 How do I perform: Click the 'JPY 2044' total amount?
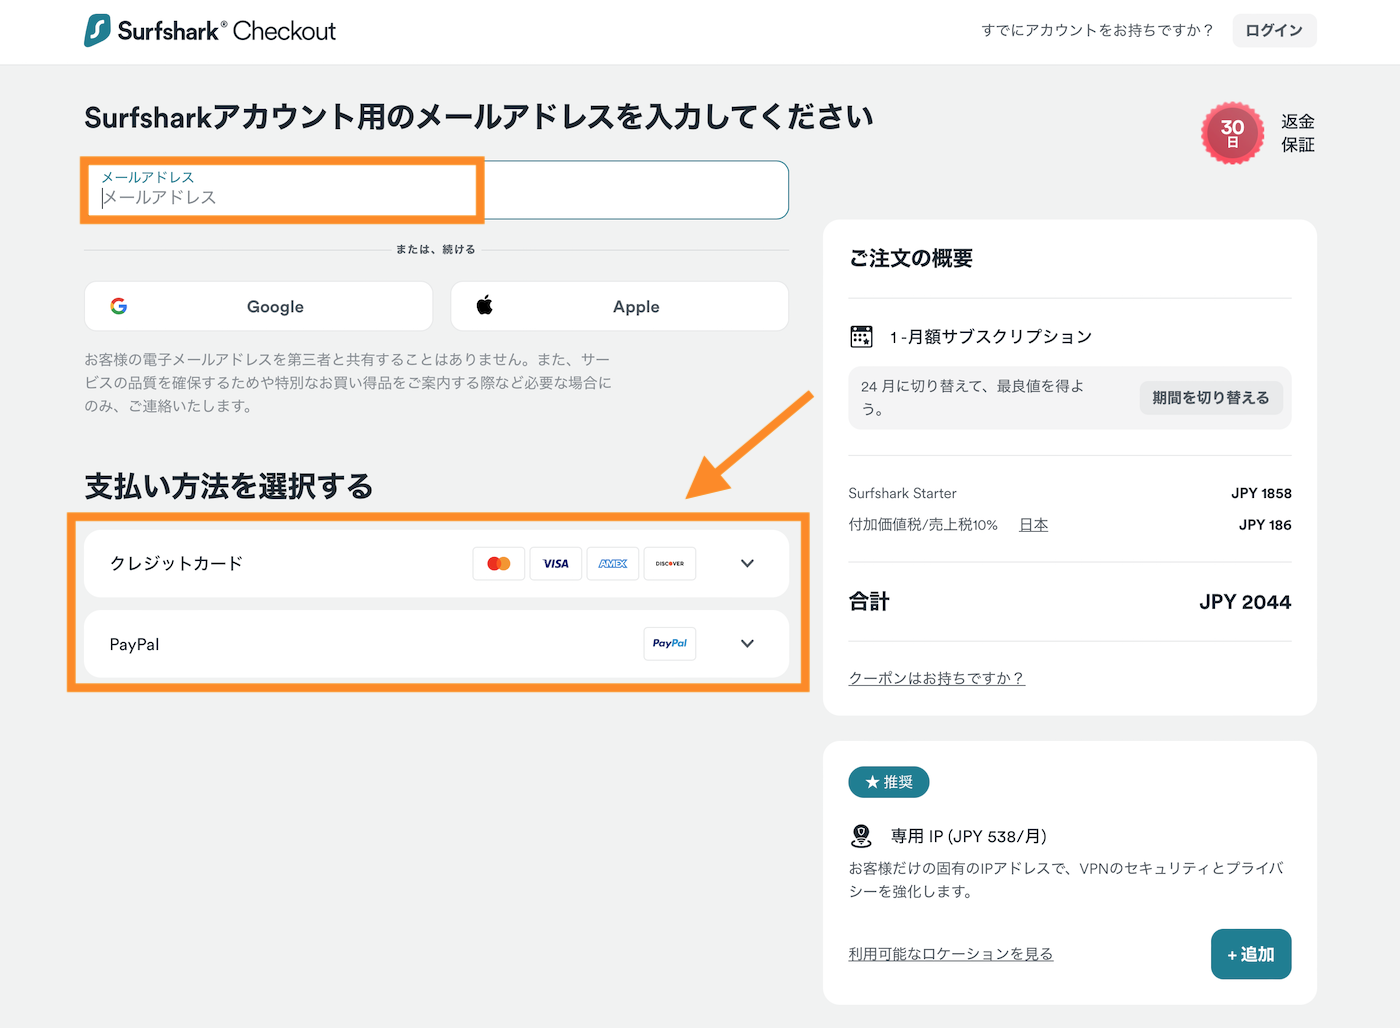coord(1245,602)
